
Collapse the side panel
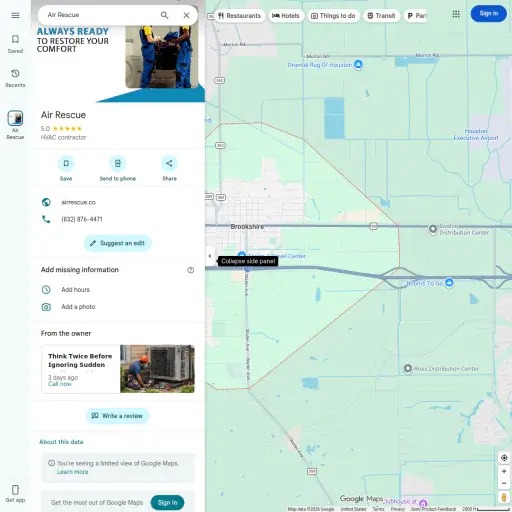click(x=210, y=256)
